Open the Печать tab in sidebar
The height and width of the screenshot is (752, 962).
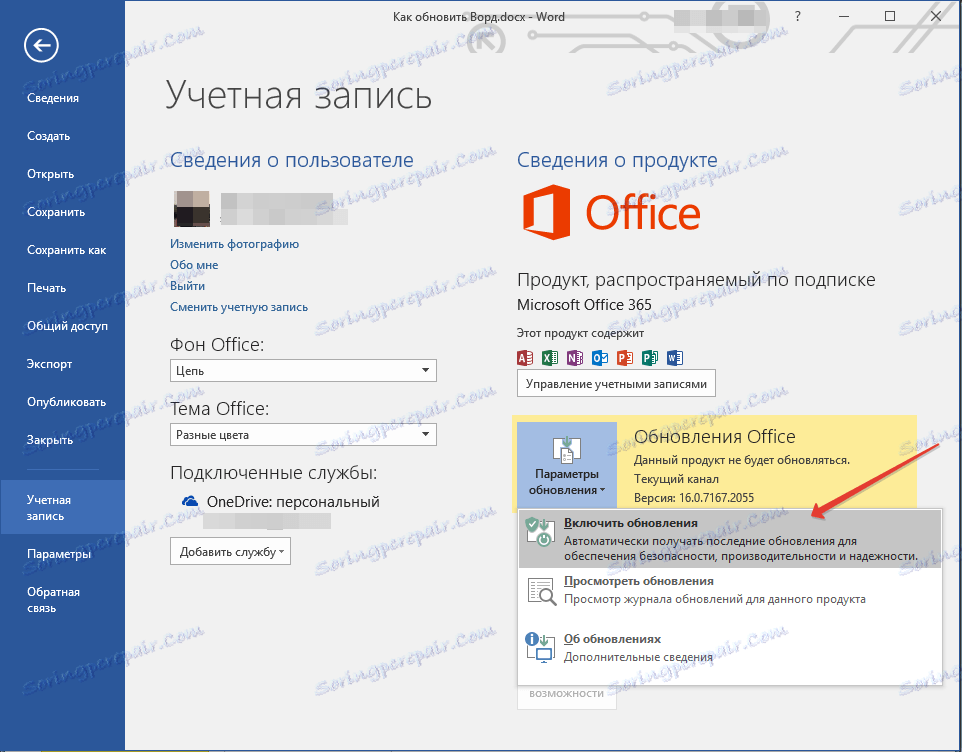tap(62, 288)
